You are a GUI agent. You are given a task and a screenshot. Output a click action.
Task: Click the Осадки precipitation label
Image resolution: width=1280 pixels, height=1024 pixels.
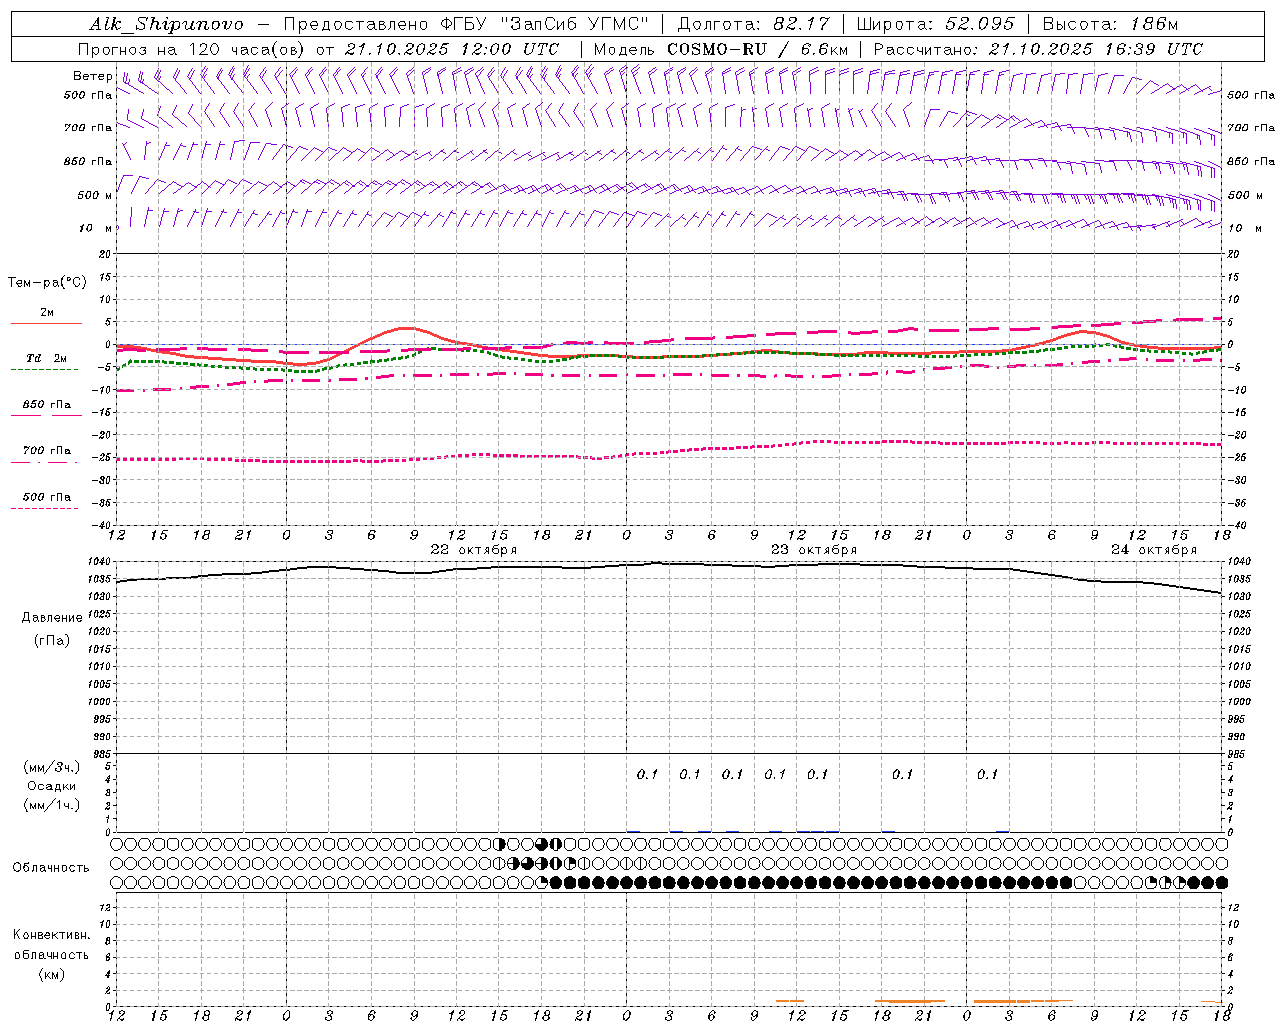52,786
